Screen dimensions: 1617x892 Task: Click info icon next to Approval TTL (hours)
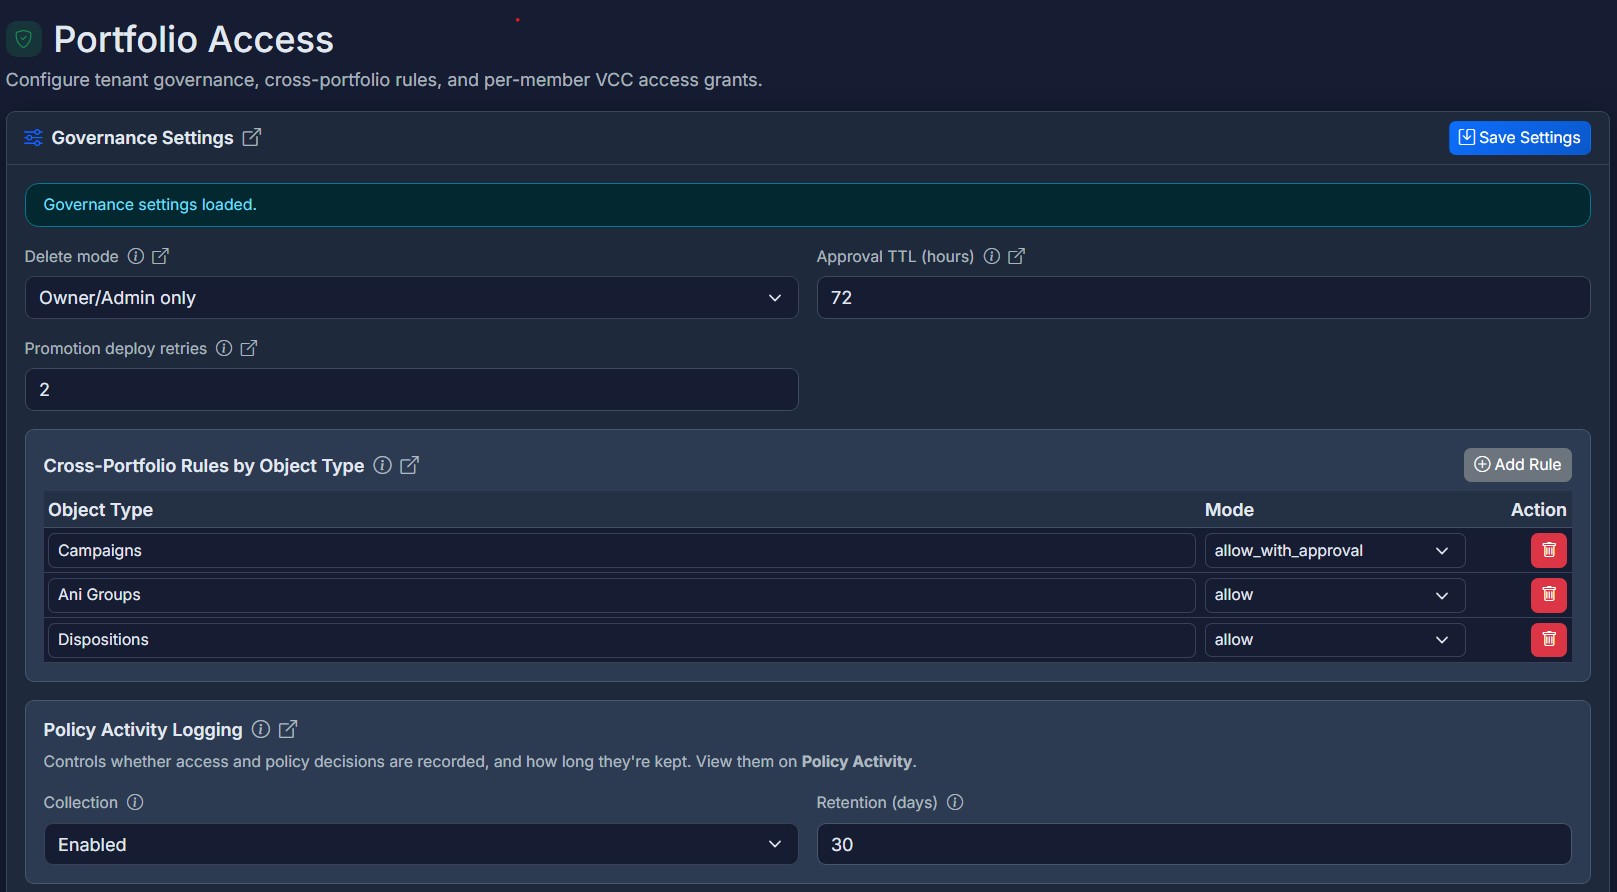click(992, 256)
